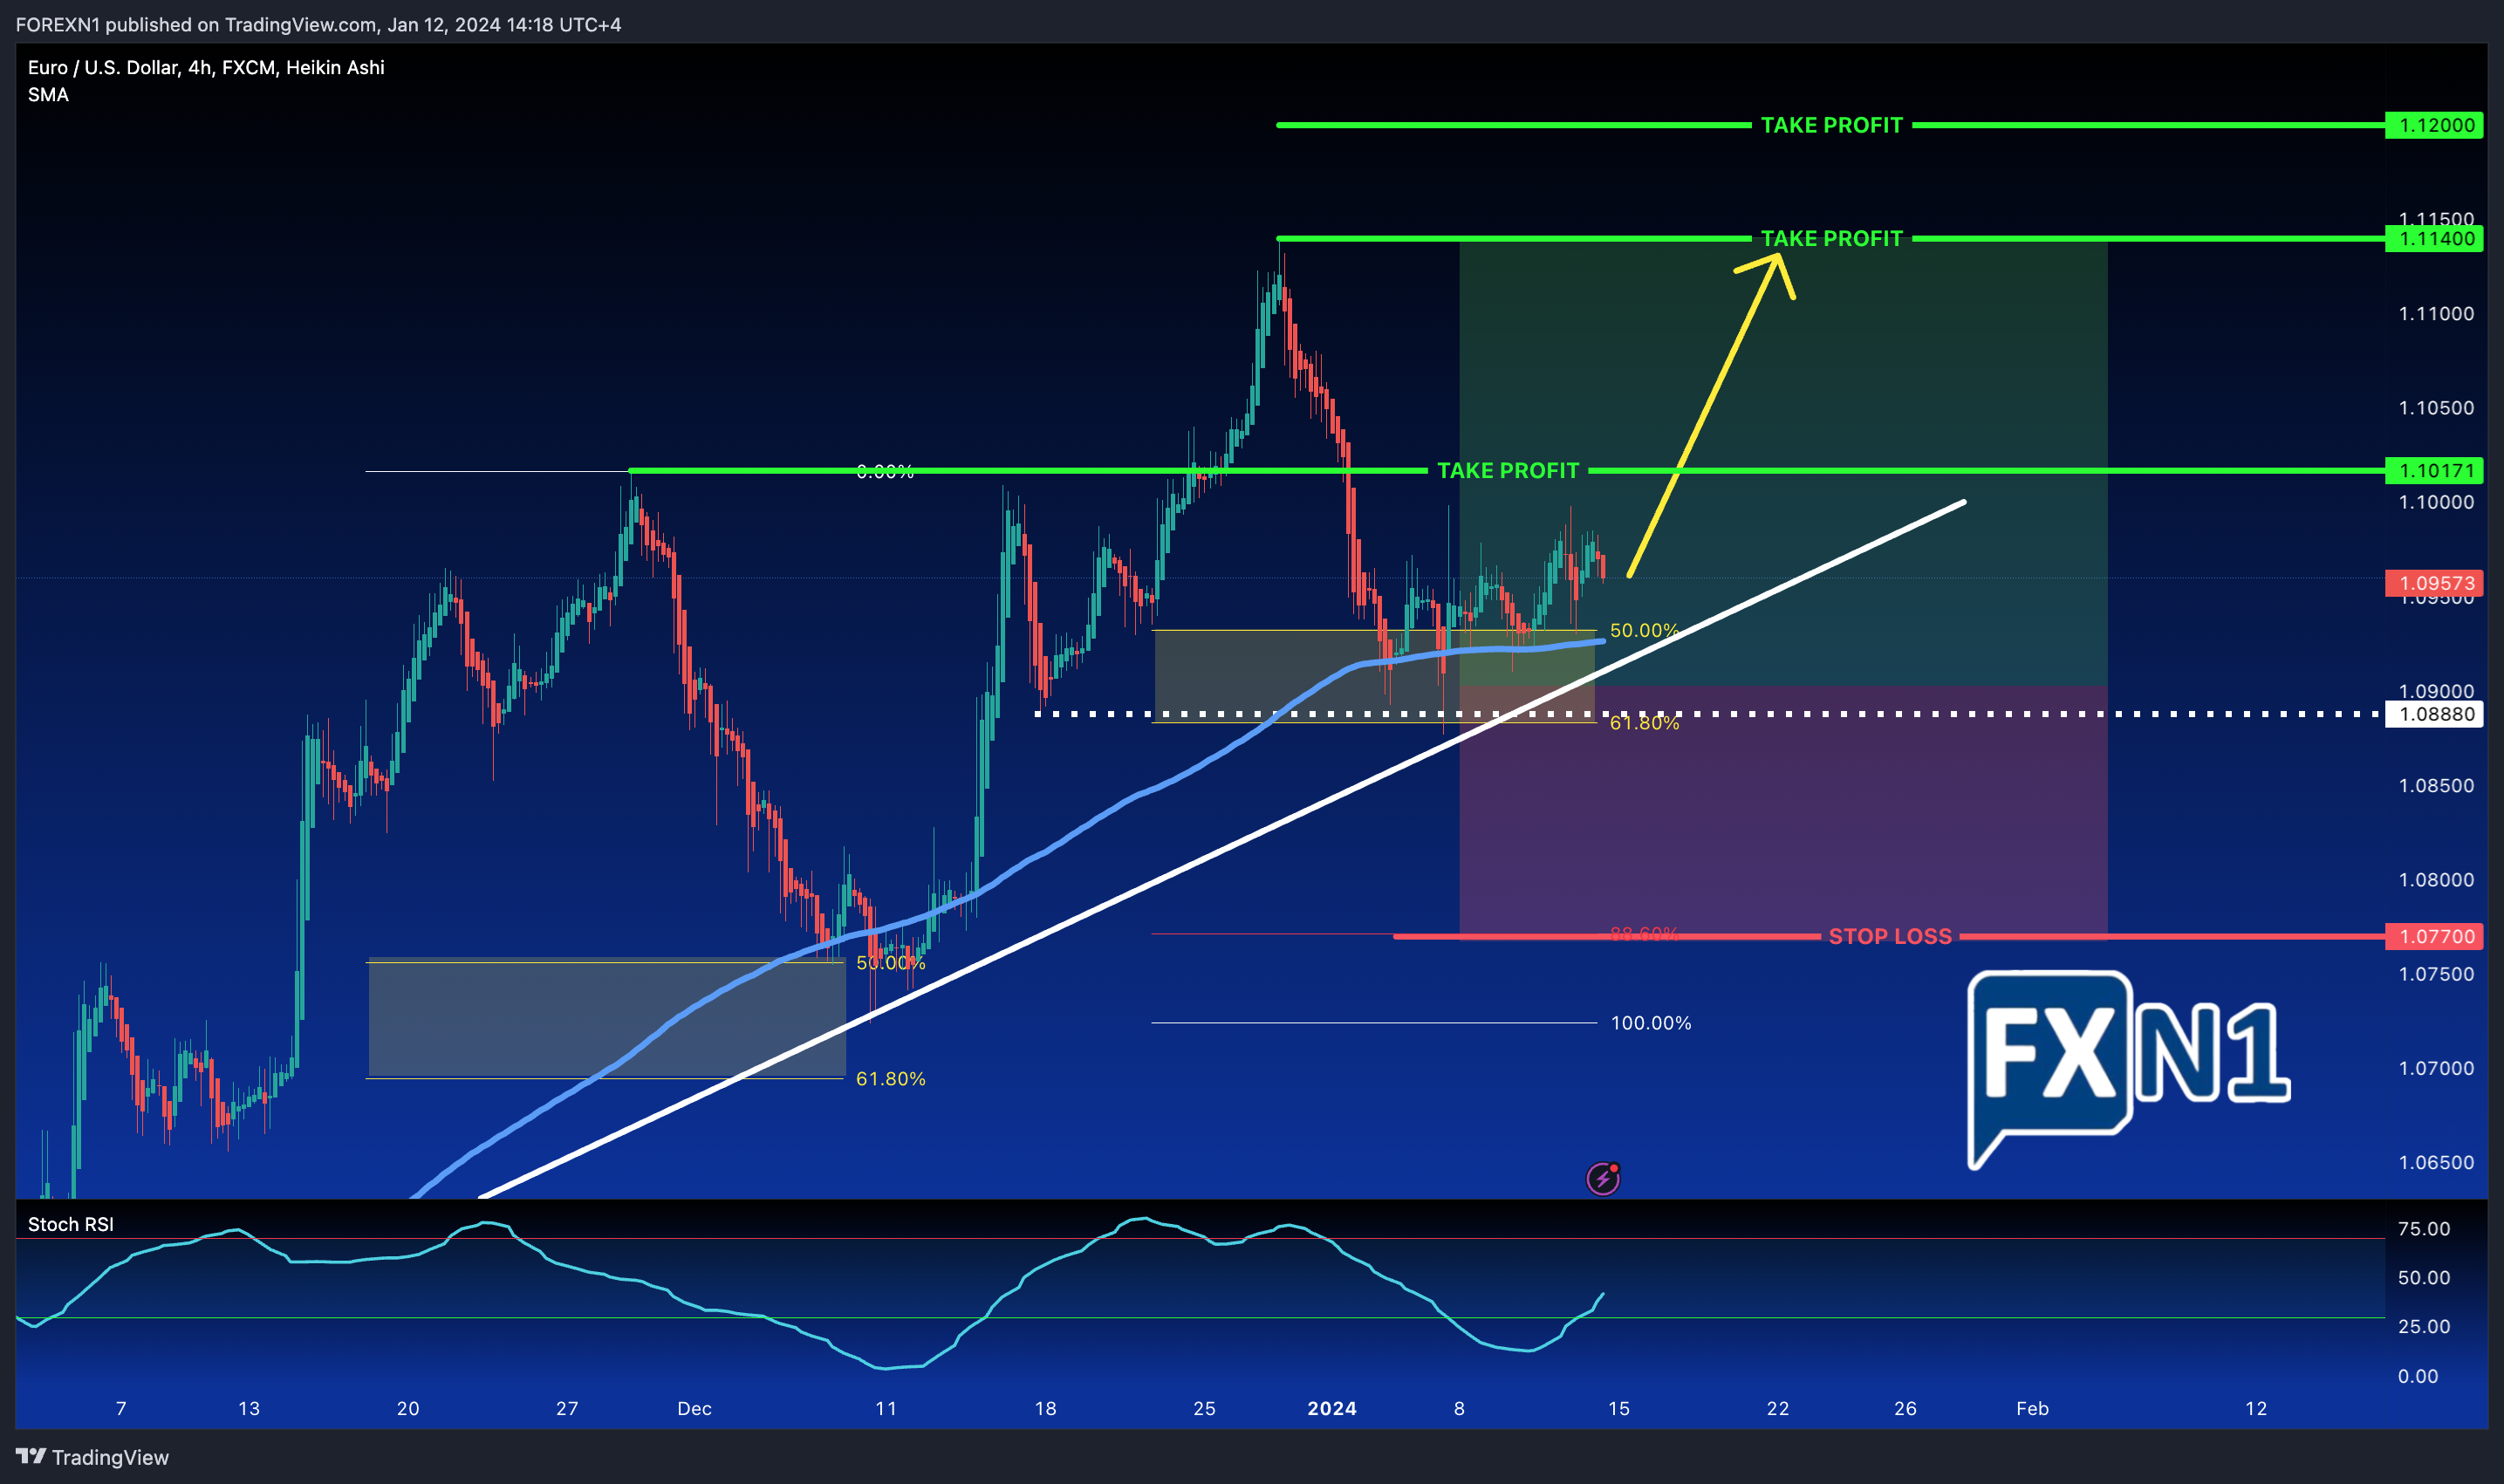
Task: Click the 1.07000 price on the price scale
Action: coord(2436,1068)
